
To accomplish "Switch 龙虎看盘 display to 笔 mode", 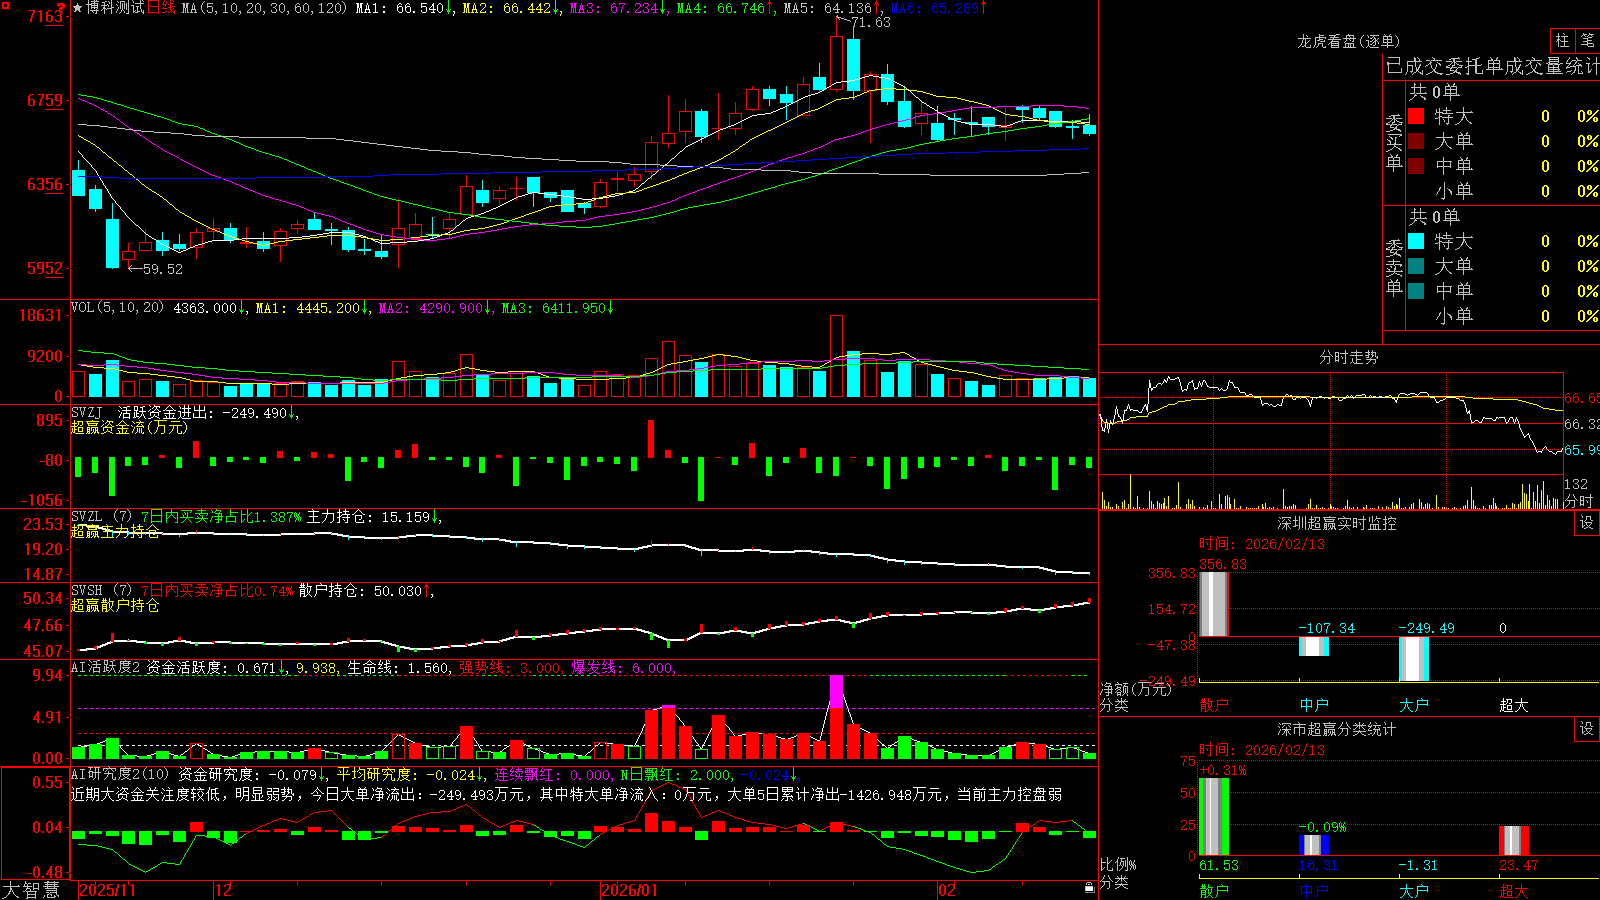I will tap(1587, 41).
